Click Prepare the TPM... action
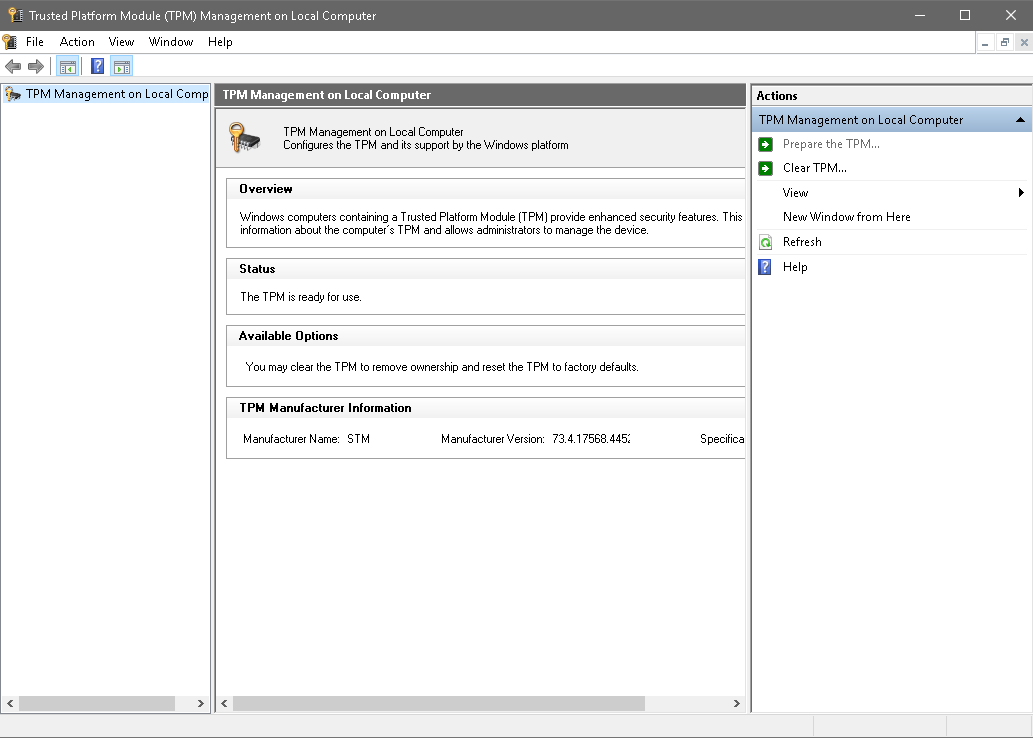 click(x=831, y=144)
